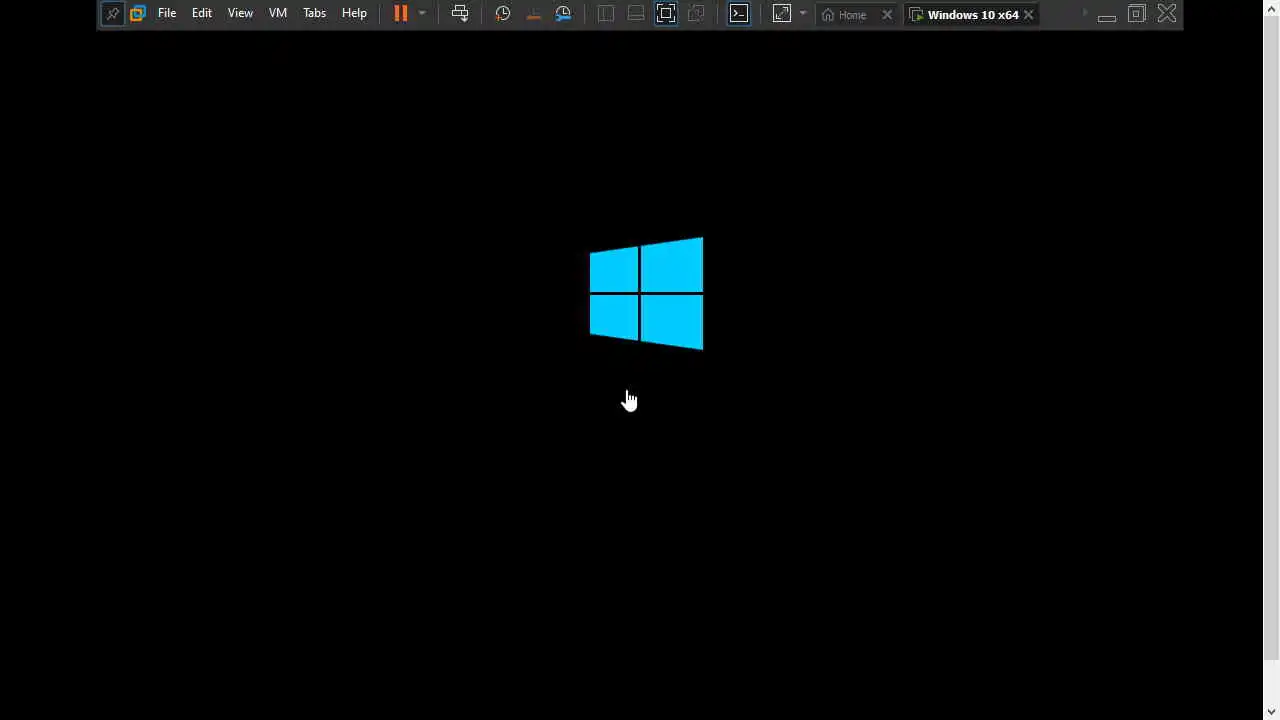Image resolution: width=1280 pixels, height=720 pixels.
Task: Suspend the virtual machine with pause button
Action: pos(401,13)
